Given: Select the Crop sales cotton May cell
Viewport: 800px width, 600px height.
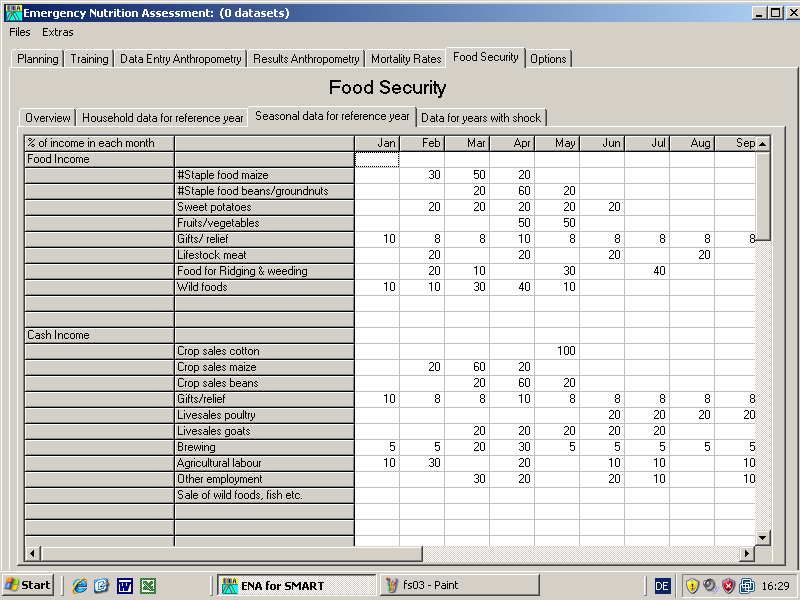Looking at the screenshot, I should coord(557,351).
